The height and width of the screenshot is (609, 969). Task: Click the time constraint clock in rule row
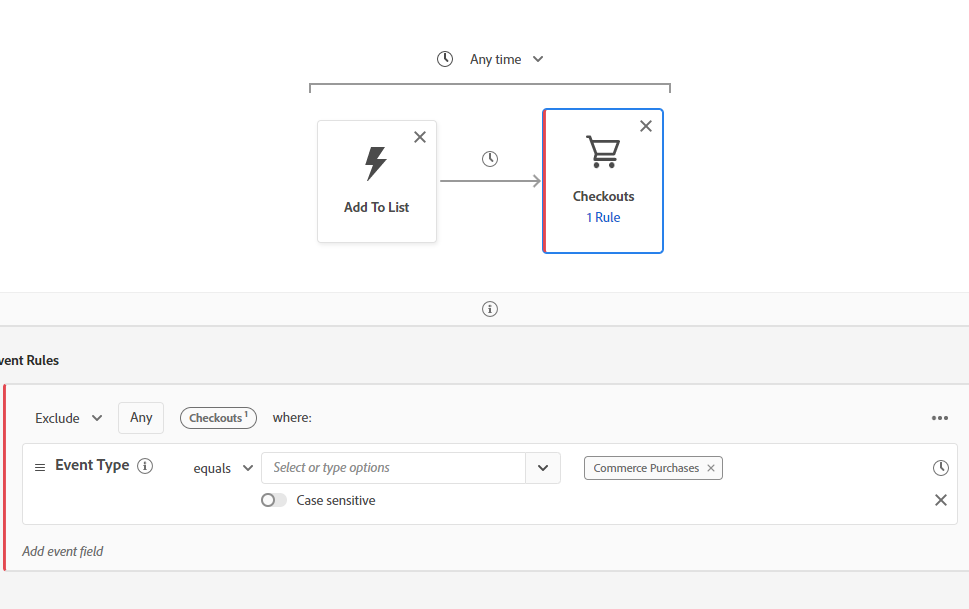tap(940, 468)
